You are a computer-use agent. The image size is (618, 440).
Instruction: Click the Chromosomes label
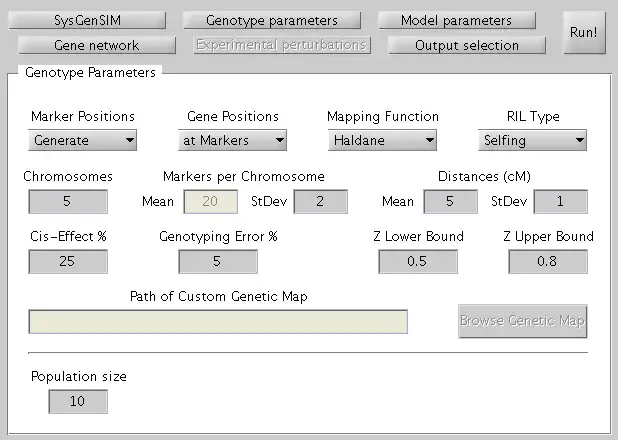pos(68,176)
